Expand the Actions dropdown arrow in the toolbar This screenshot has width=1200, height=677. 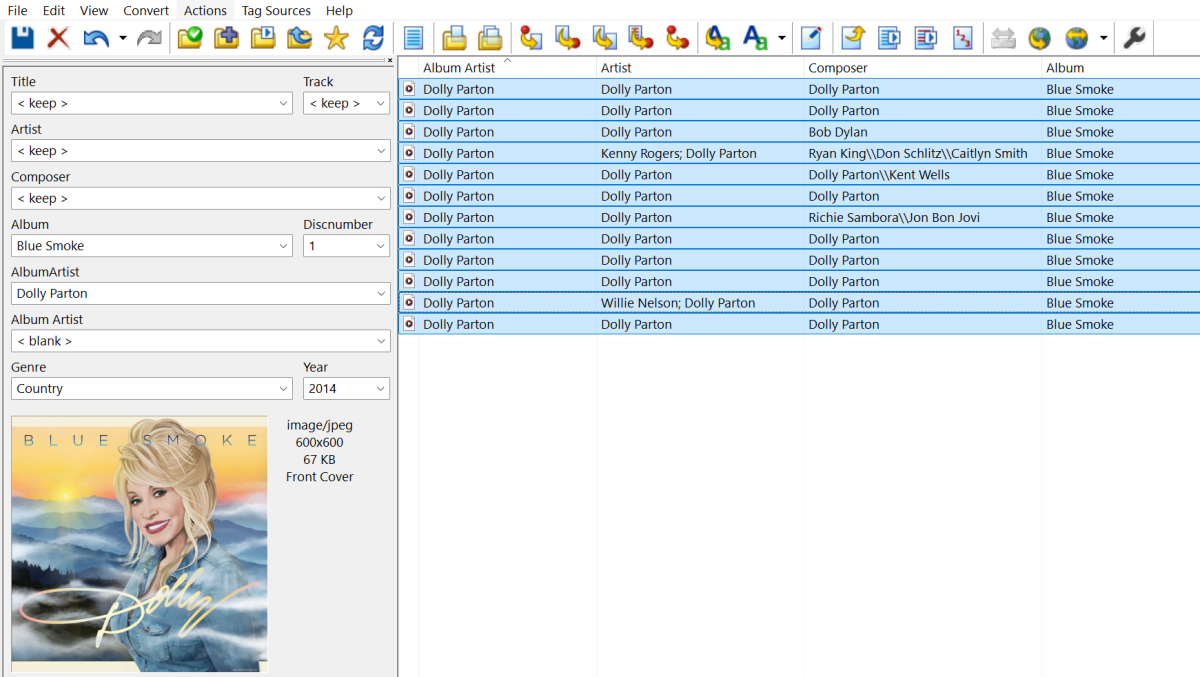pos(782,37)
